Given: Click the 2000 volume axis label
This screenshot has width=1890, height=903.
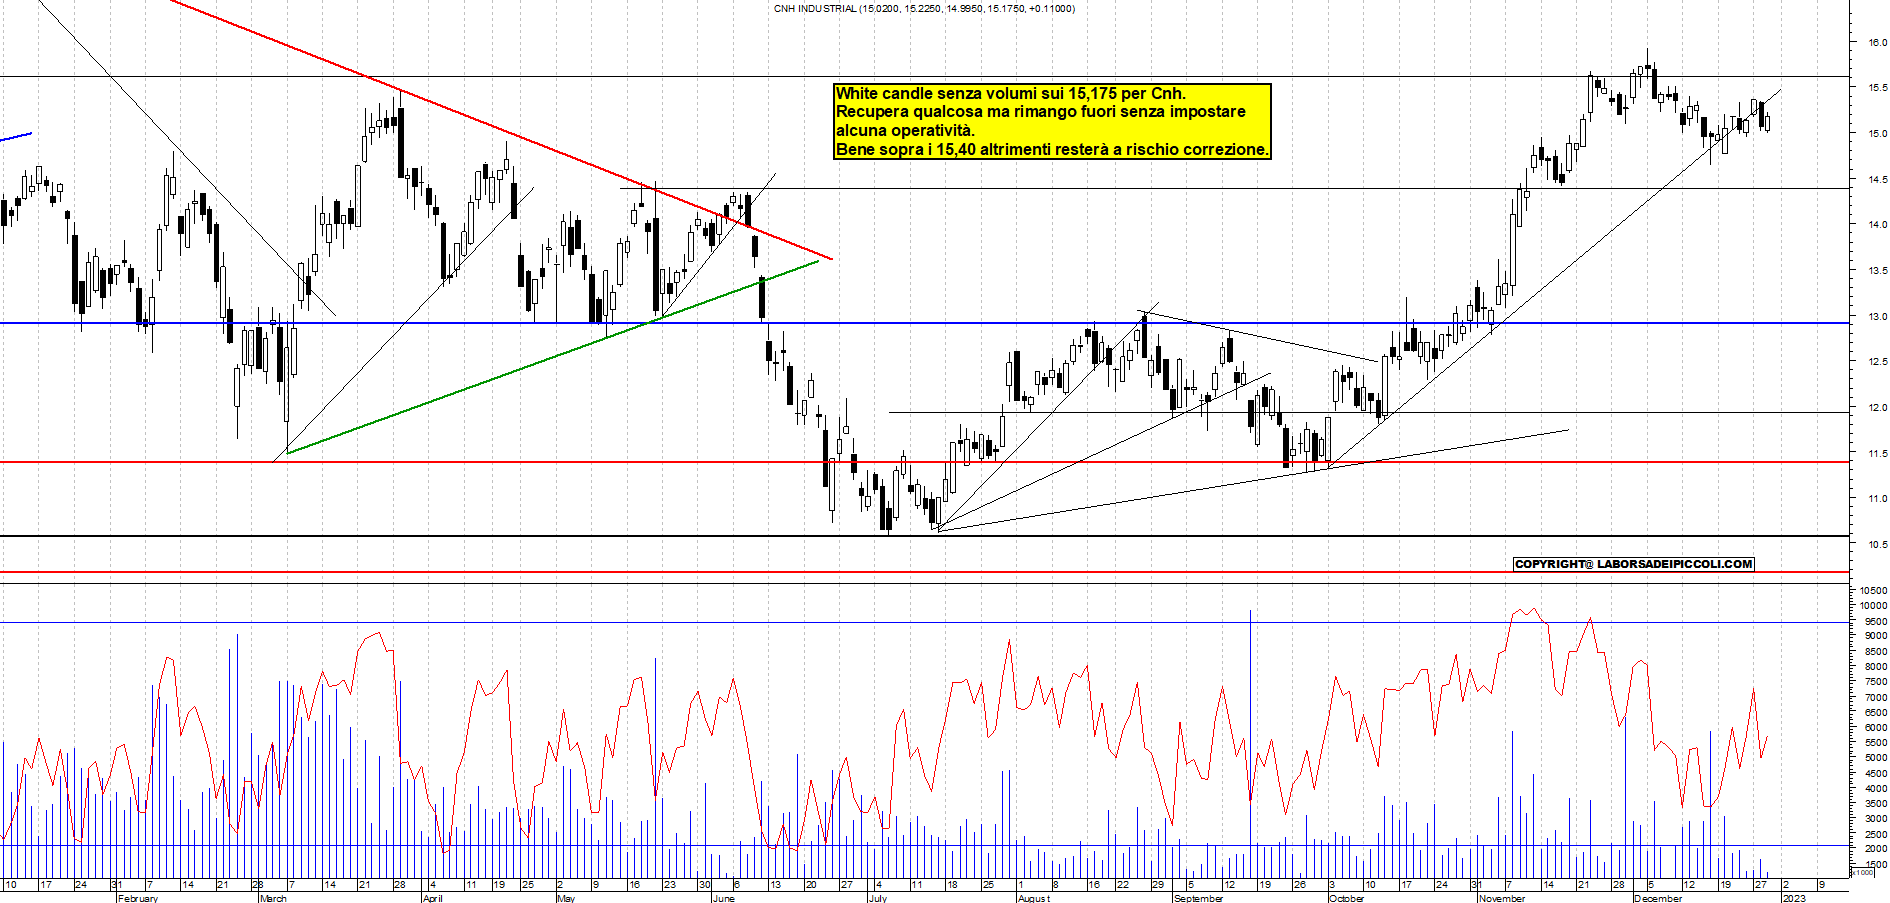Looking at the screenshot, I should 1876,848.
